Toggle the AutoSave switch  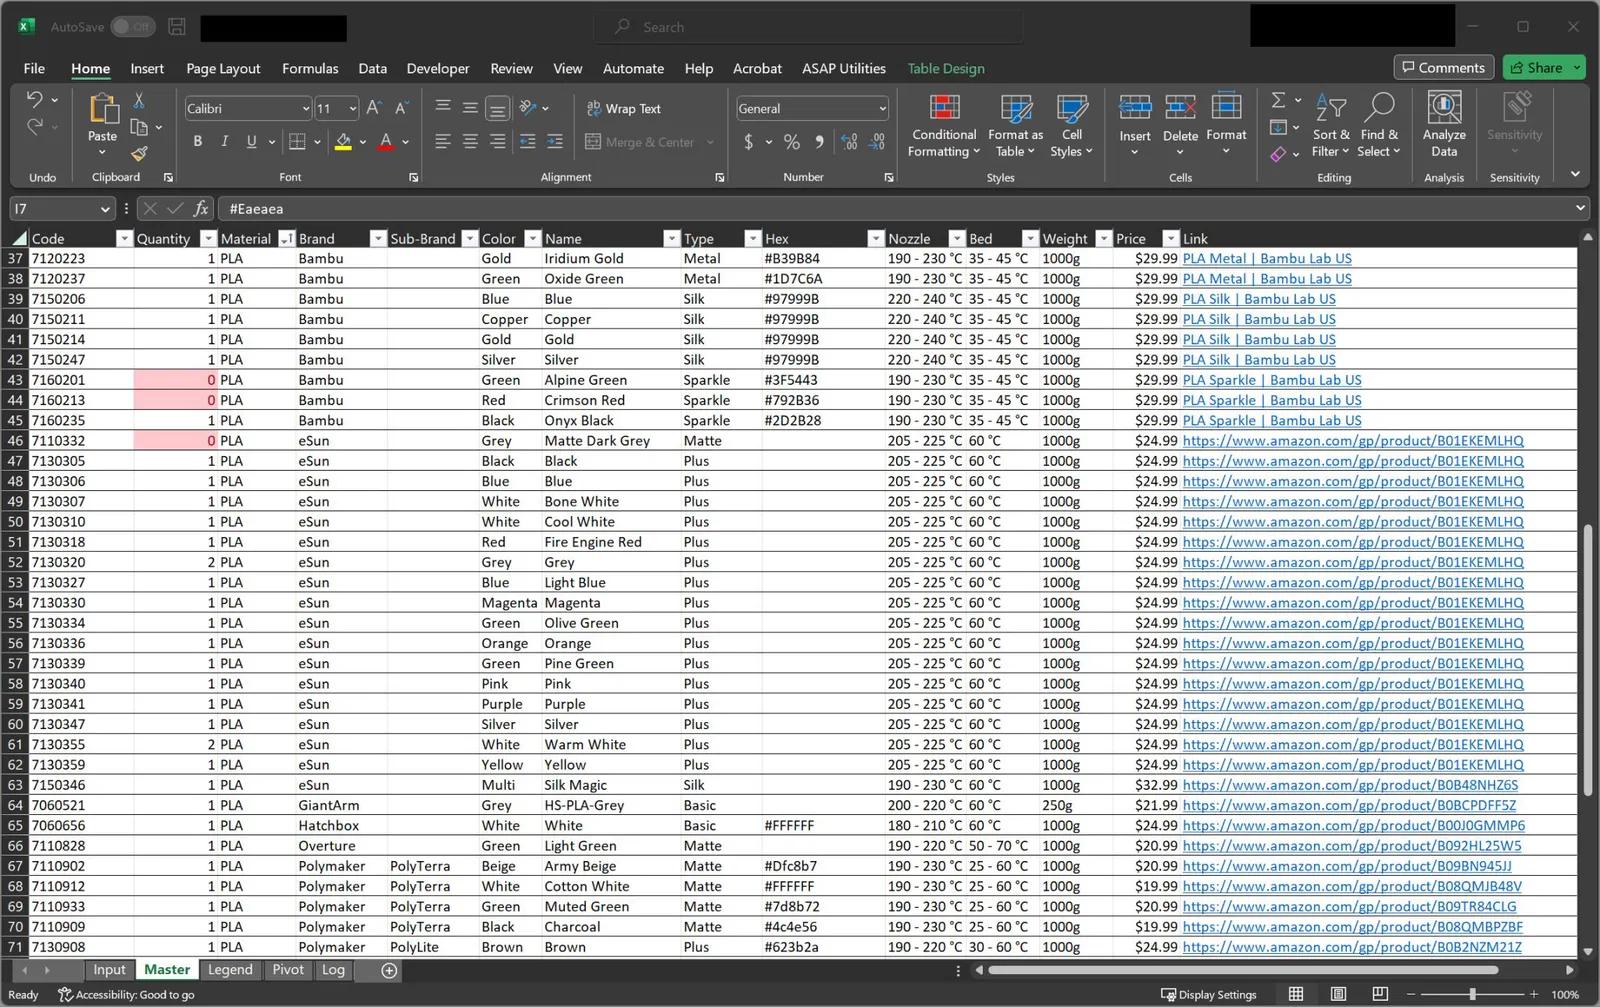133,27
